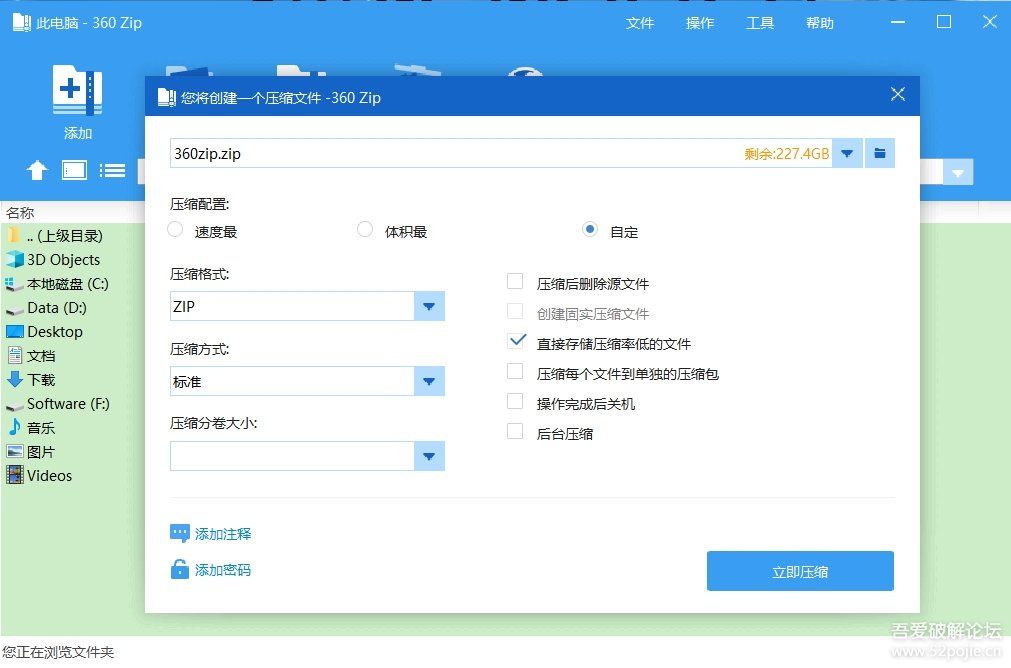Expand the archive path dropdown arrow
Viewport: 1011px width, 668px height.
[x=847, y=153]
